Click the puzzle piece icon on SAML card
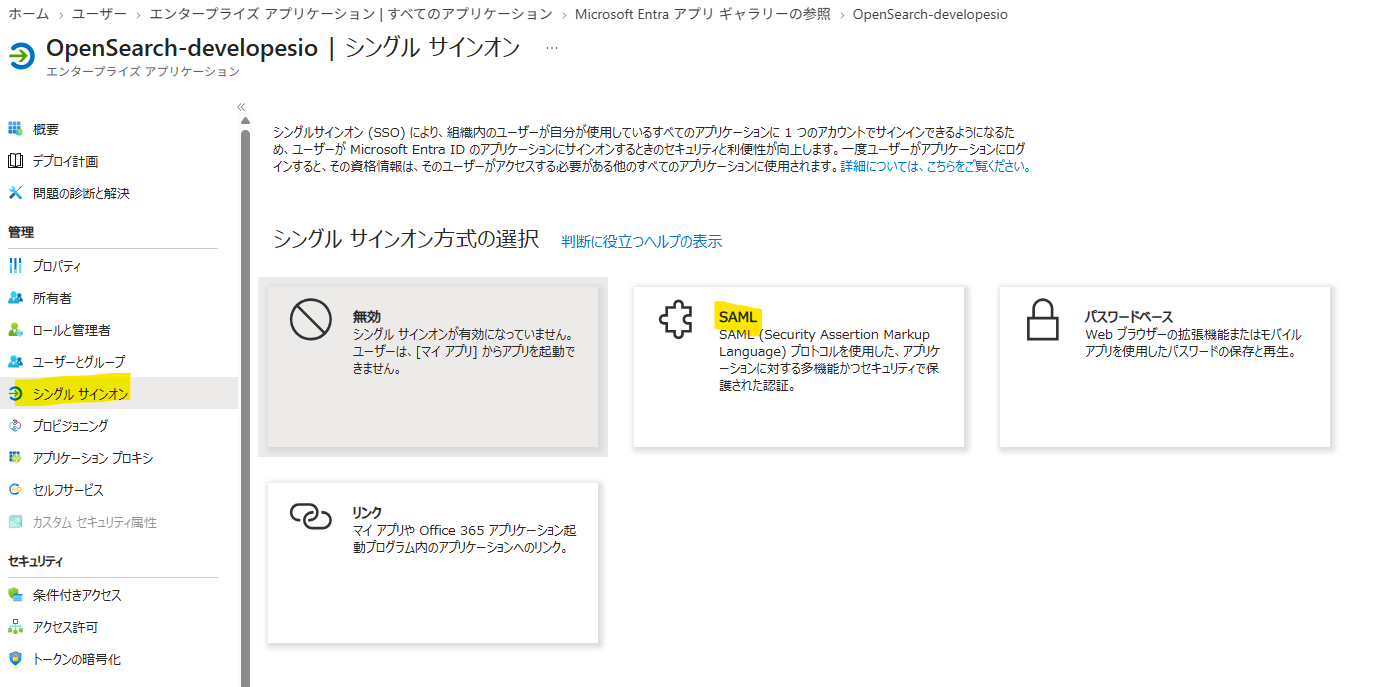 pyautogui.click(x=676, y=320)
